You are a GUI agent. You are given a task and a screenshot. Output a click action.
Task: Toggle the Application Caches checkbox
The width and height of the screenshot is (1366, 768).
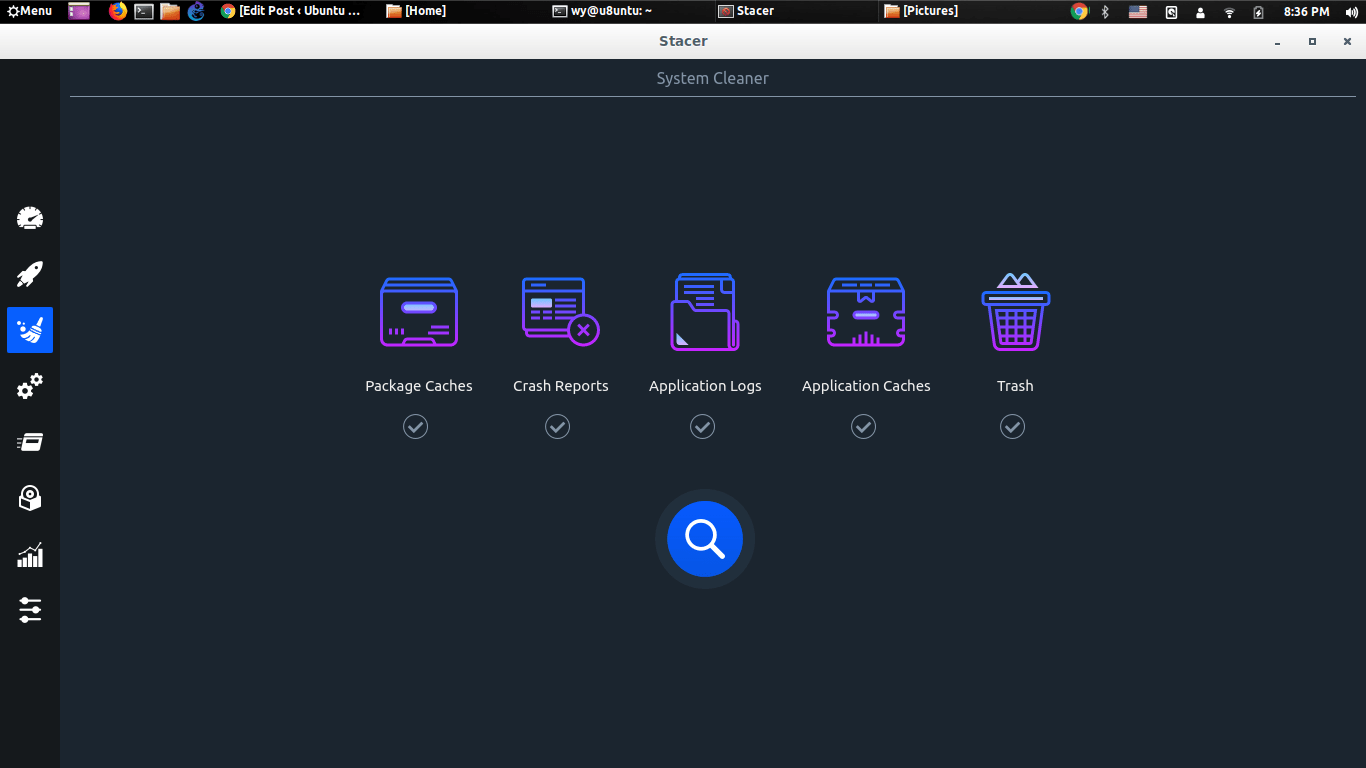tap(863, 427)
